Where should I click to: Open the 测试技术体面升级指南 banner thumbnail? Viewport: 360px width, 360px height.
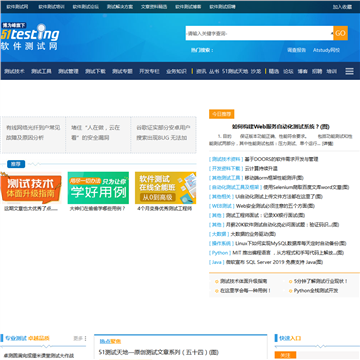pos(31,188)
